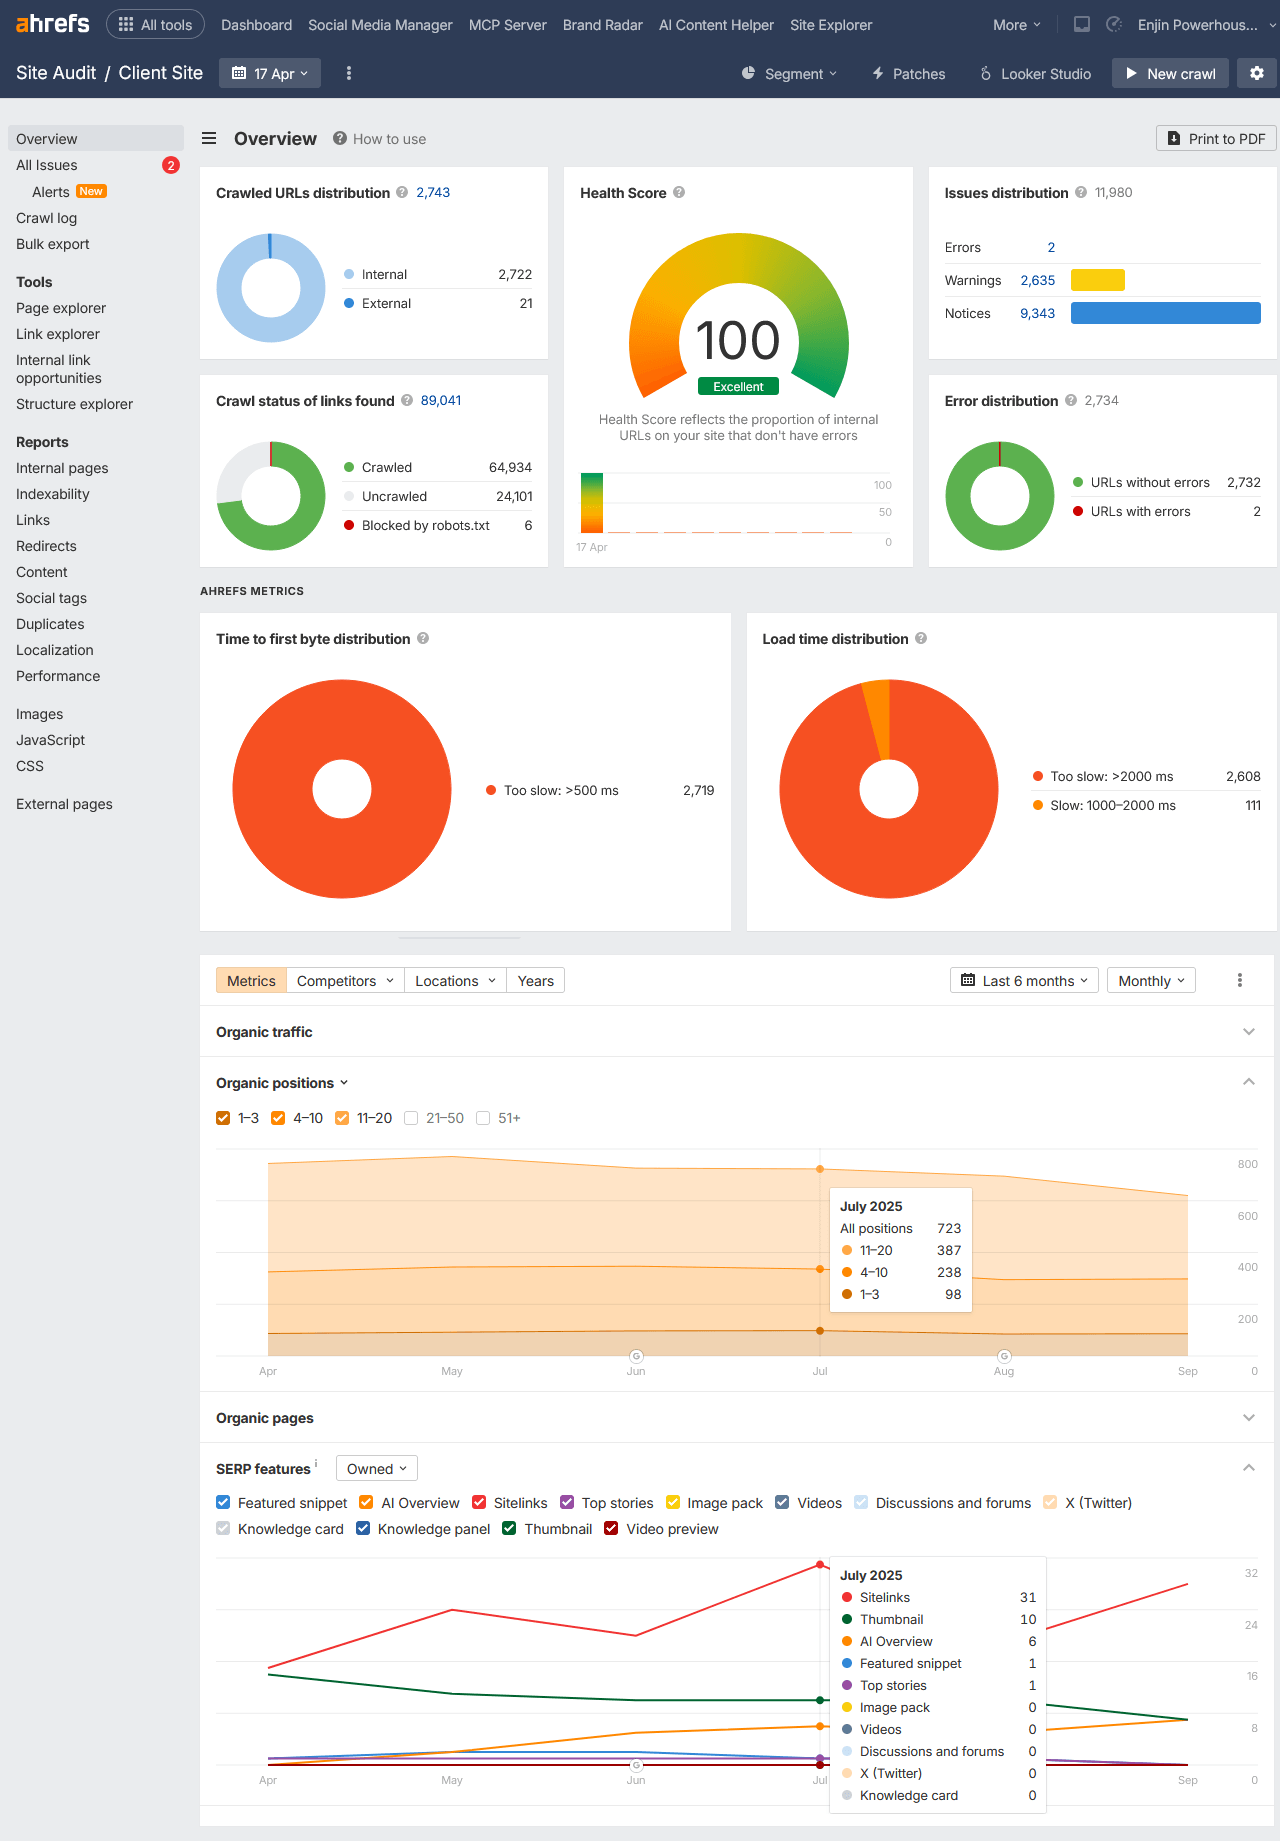Click the Google update marker at Jun
Viewport: 1280px width, 1841px height.
636,1356
